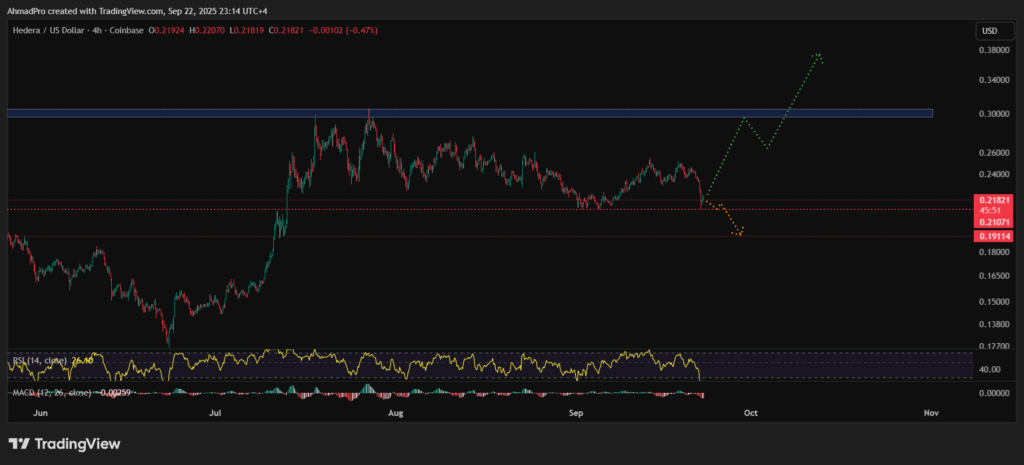Image resolution: width=1024 pixels, height=465 pixels.
Task: Click the Oct date on time axis
Action: pos(751,411)
